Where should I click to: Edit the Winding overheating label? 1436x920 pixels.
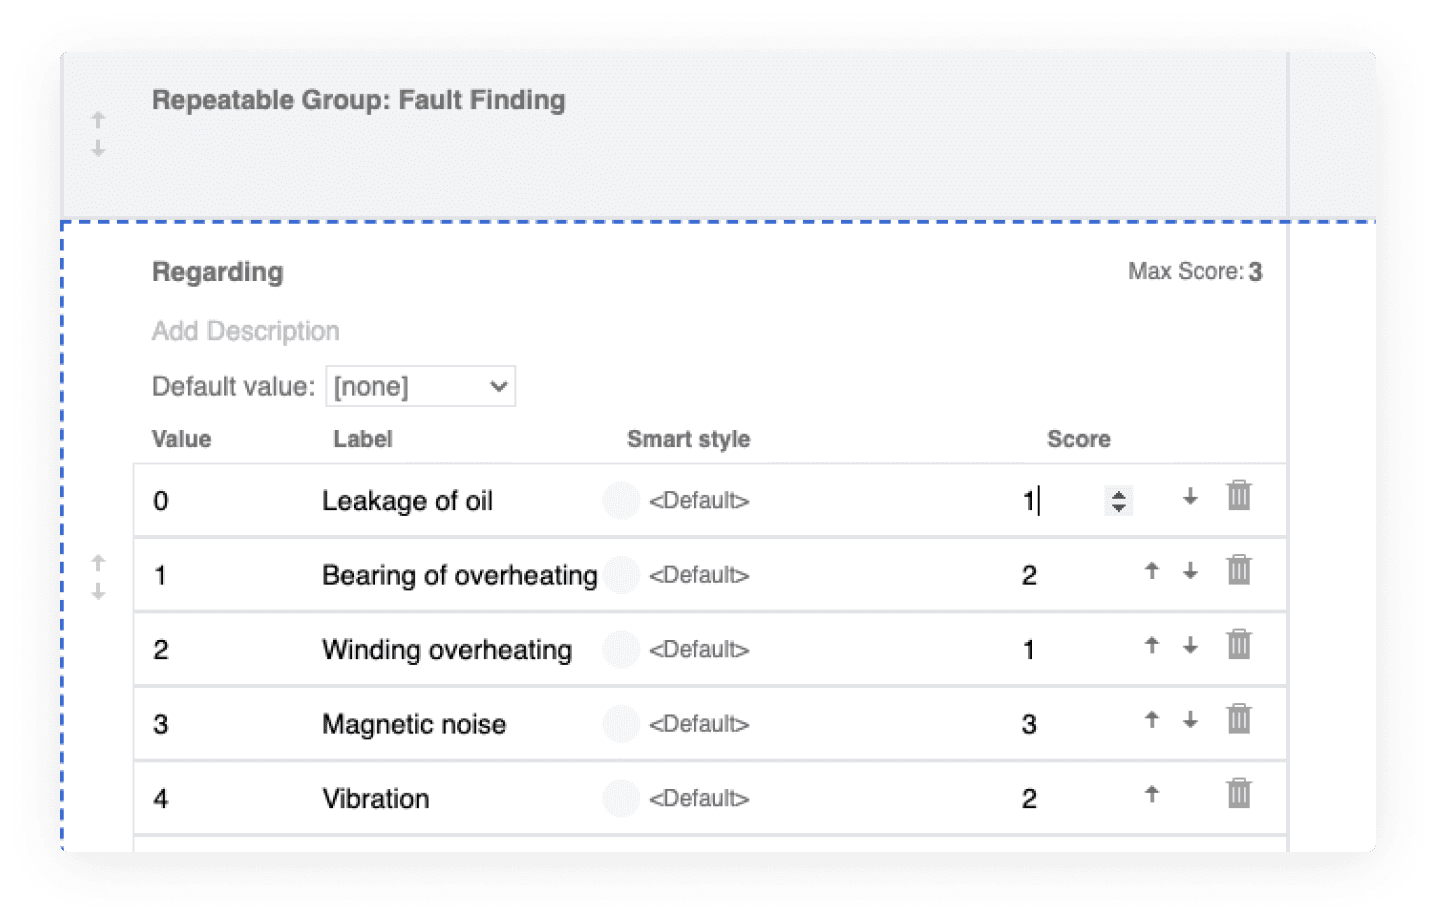click(447, 650)
